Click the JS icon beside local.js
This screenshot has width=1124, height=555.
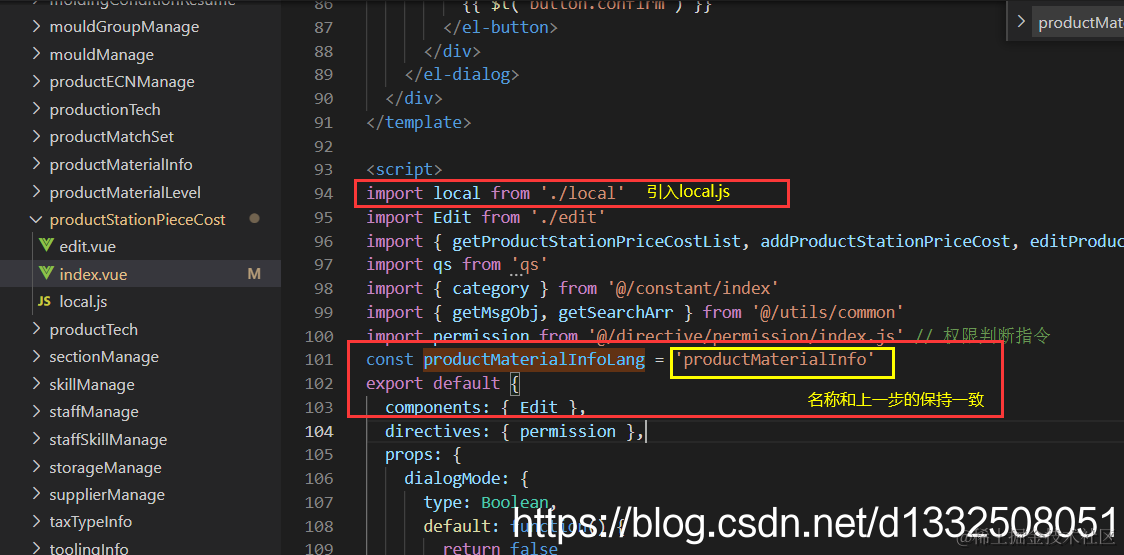[x=44, y=302]
